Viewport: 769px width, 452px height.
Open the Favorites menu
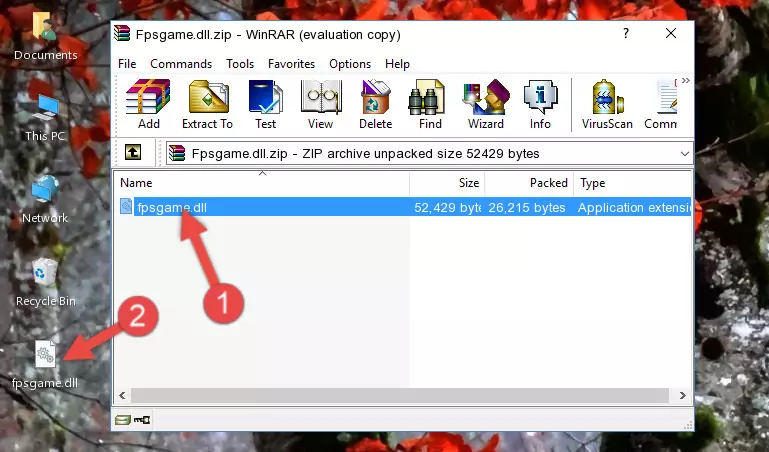point(291,64)
